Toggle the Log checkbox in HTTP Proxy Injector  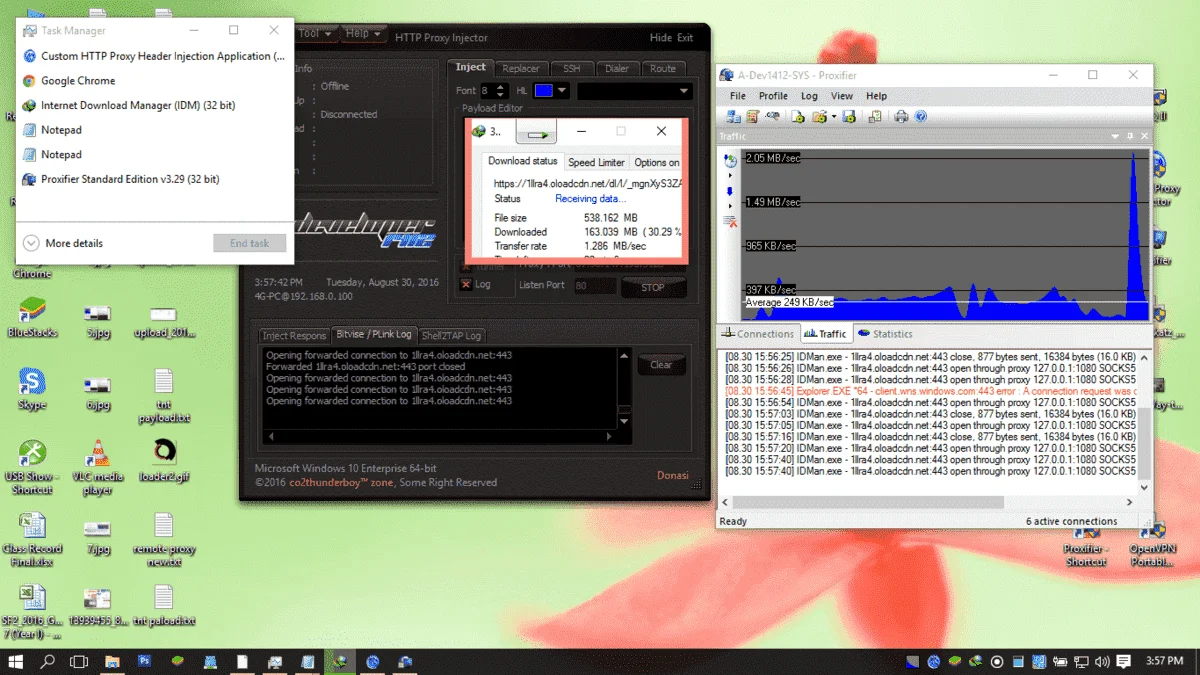point(466,285)
